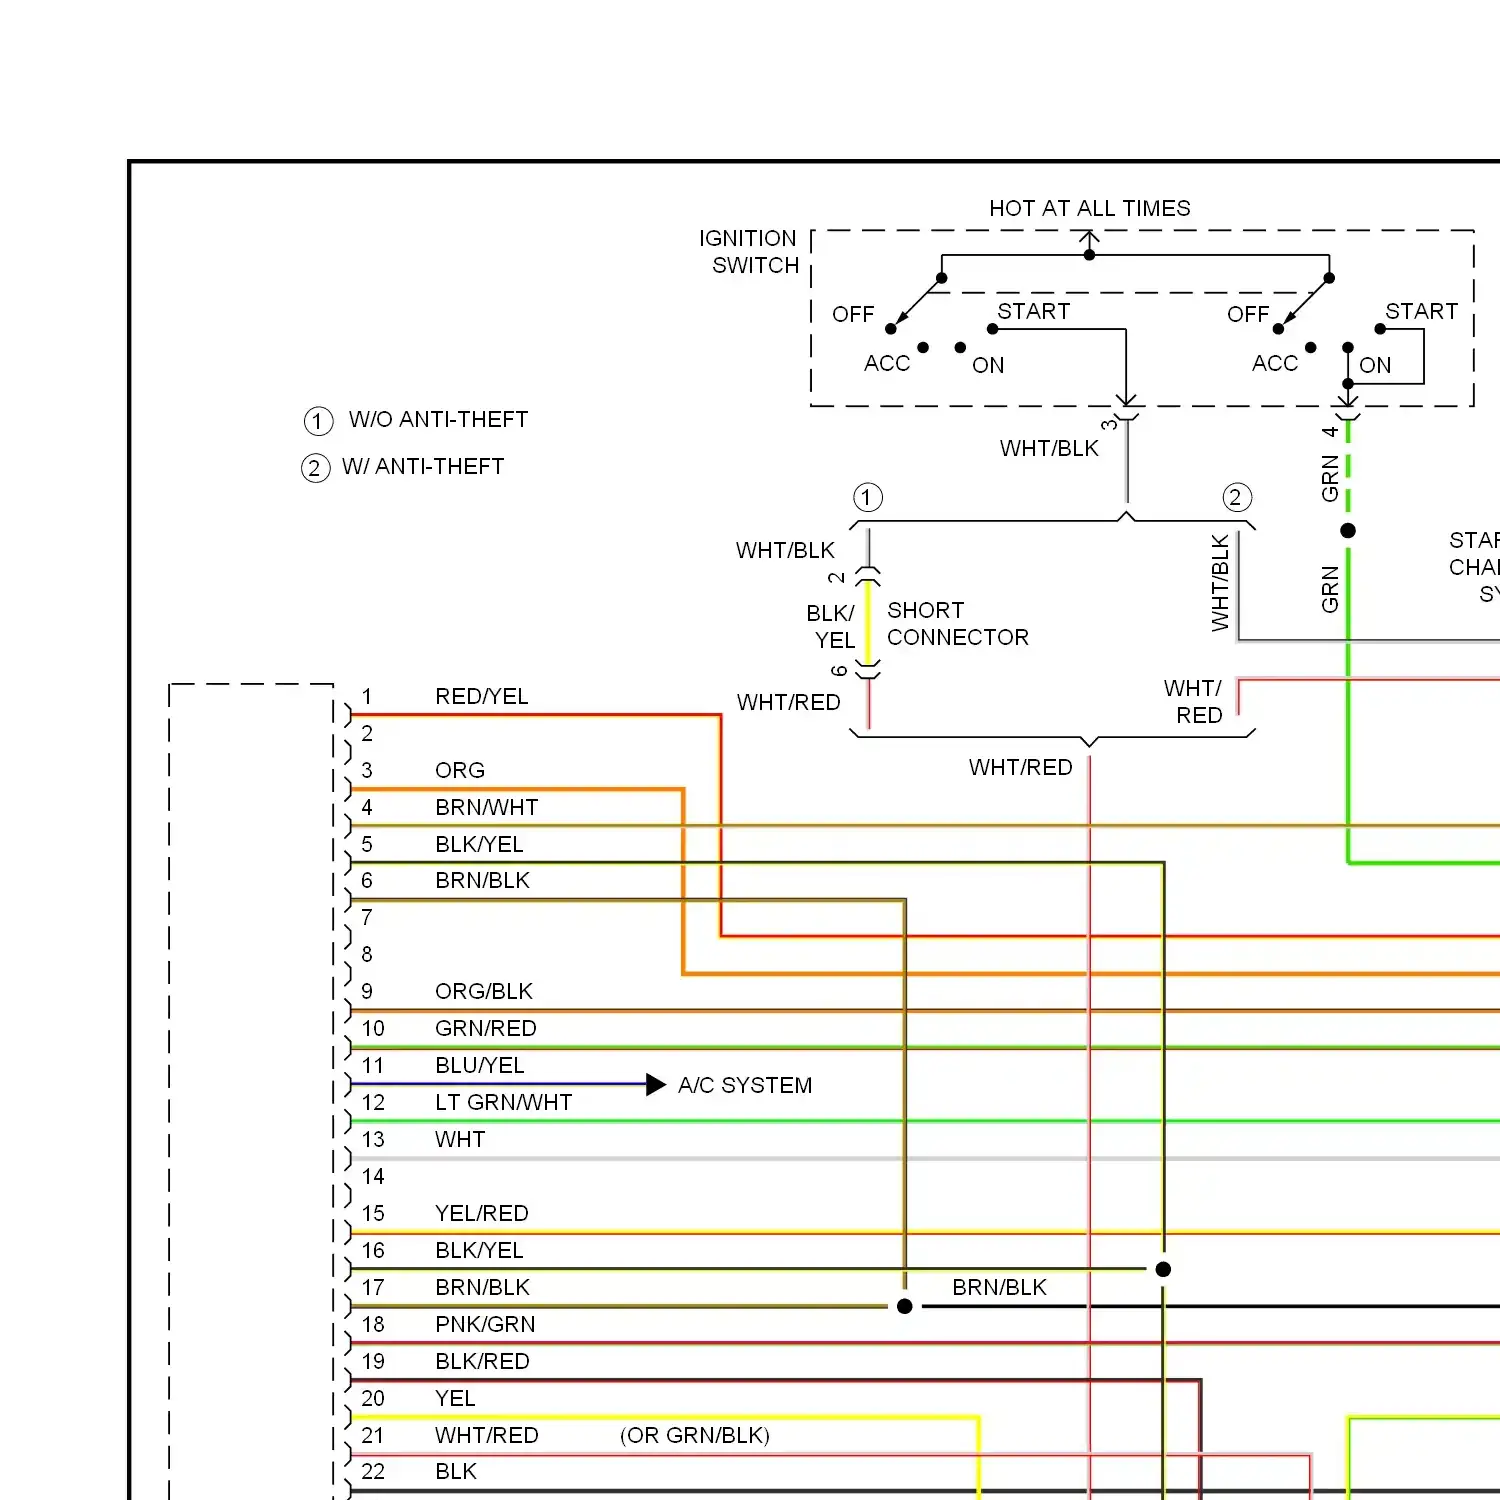Click the A/C SYSTEM arrowhead on blue wire
This screenshot has width=1500, height=1500.
[656, 1085]
